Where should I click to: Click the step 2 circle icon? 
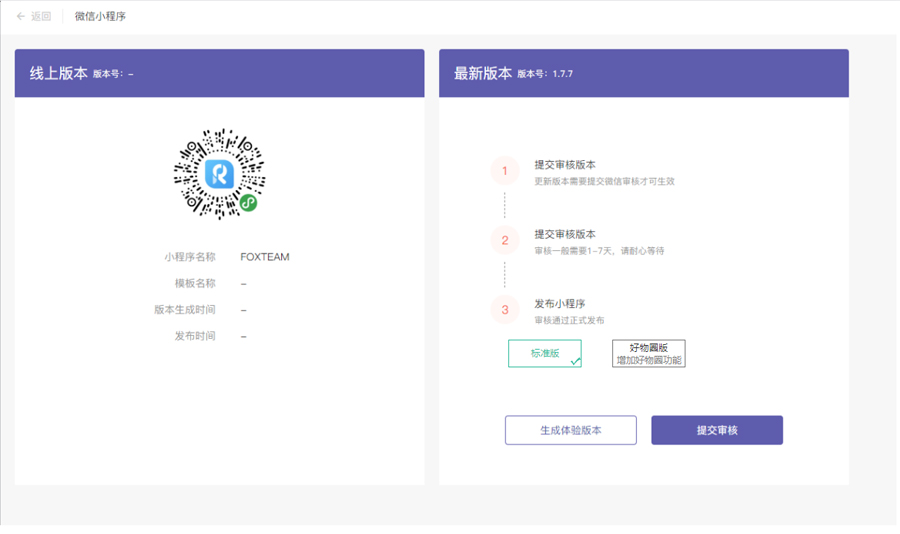[x=505, y=240]
